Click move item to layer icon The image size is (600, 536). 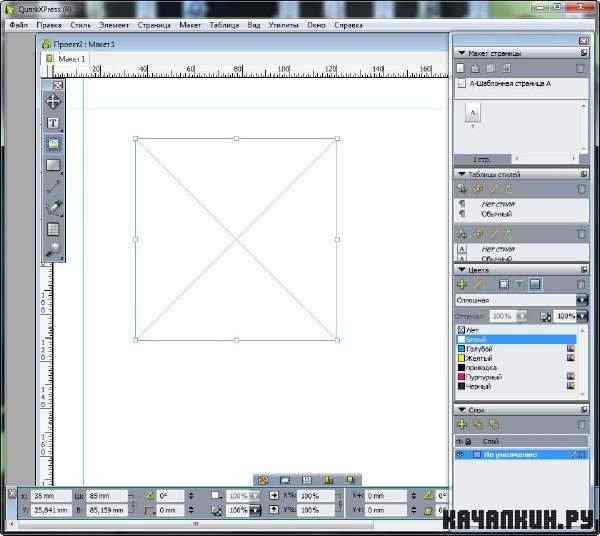[x=478, y=425]
